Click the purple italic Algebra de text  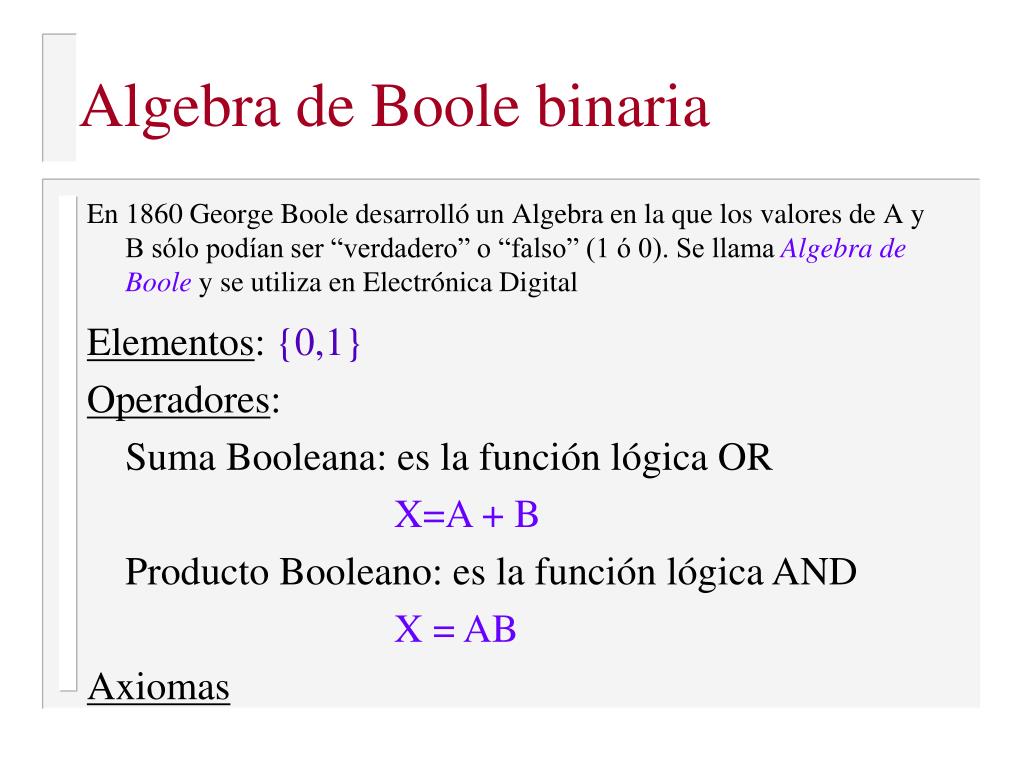pyautogui.click(x=843, y=249)
